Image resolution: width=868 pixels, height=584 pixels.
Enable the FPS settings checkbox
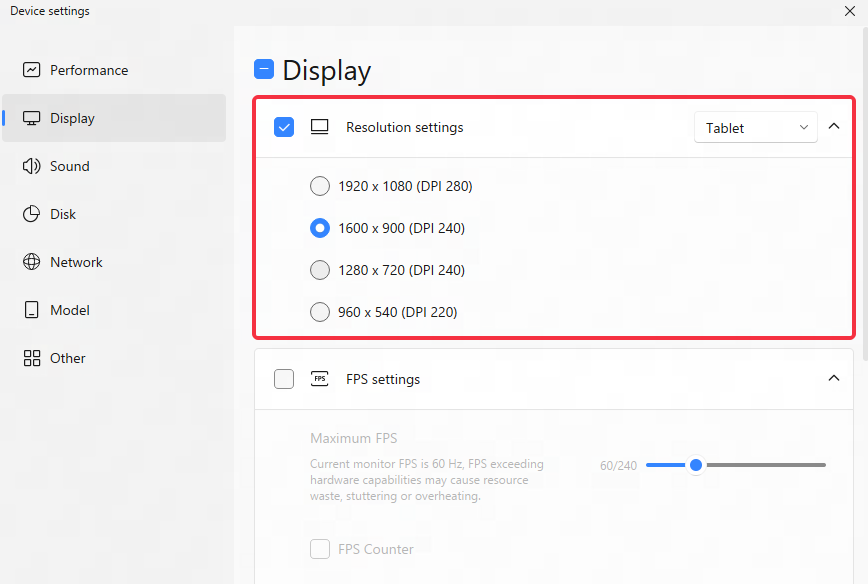coord(284,379)
